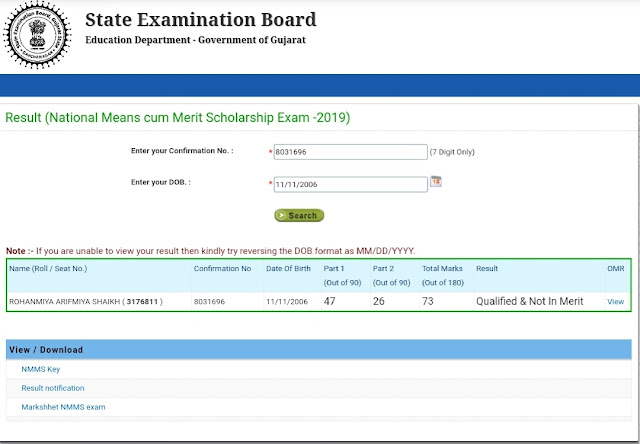Click date 11/11/2006 in the result row
The image size is (640, 444).
[287, 302]
